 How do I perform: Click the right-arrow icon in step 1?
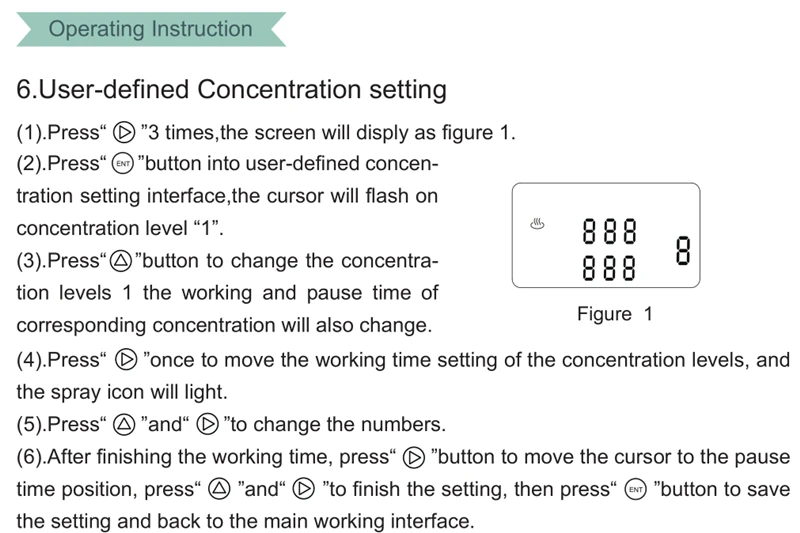point(124,133)
